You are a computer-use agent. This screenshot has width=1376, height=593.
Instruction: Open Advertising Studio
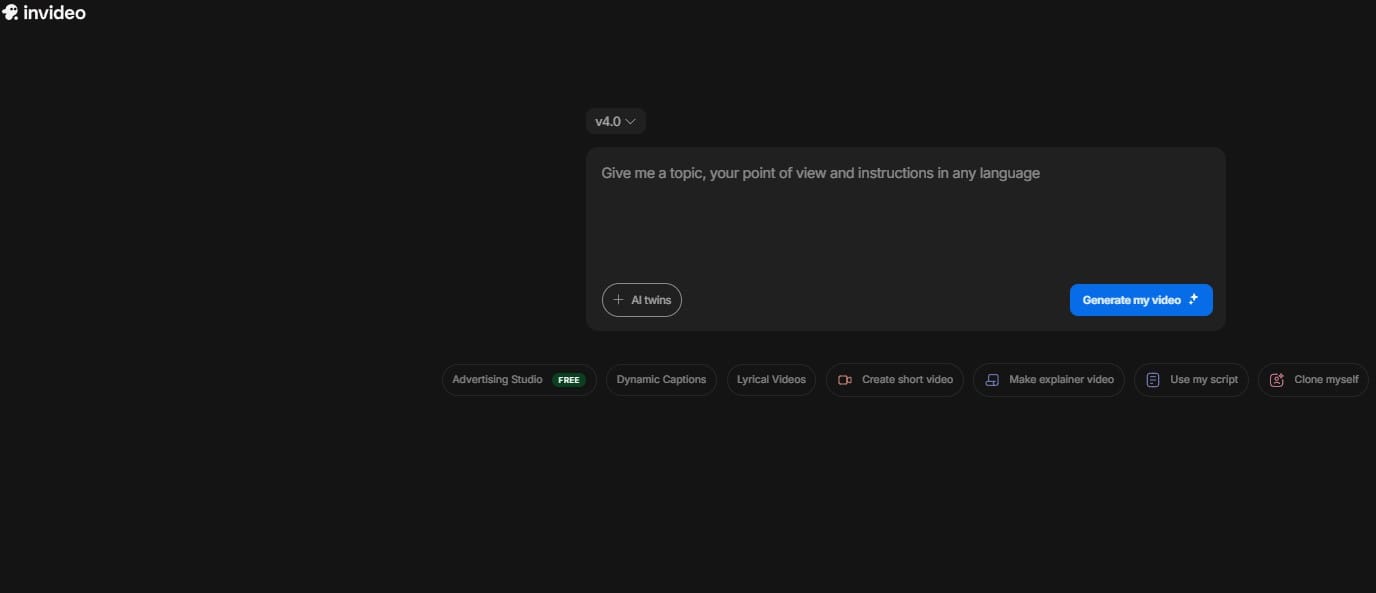(497, 380)
